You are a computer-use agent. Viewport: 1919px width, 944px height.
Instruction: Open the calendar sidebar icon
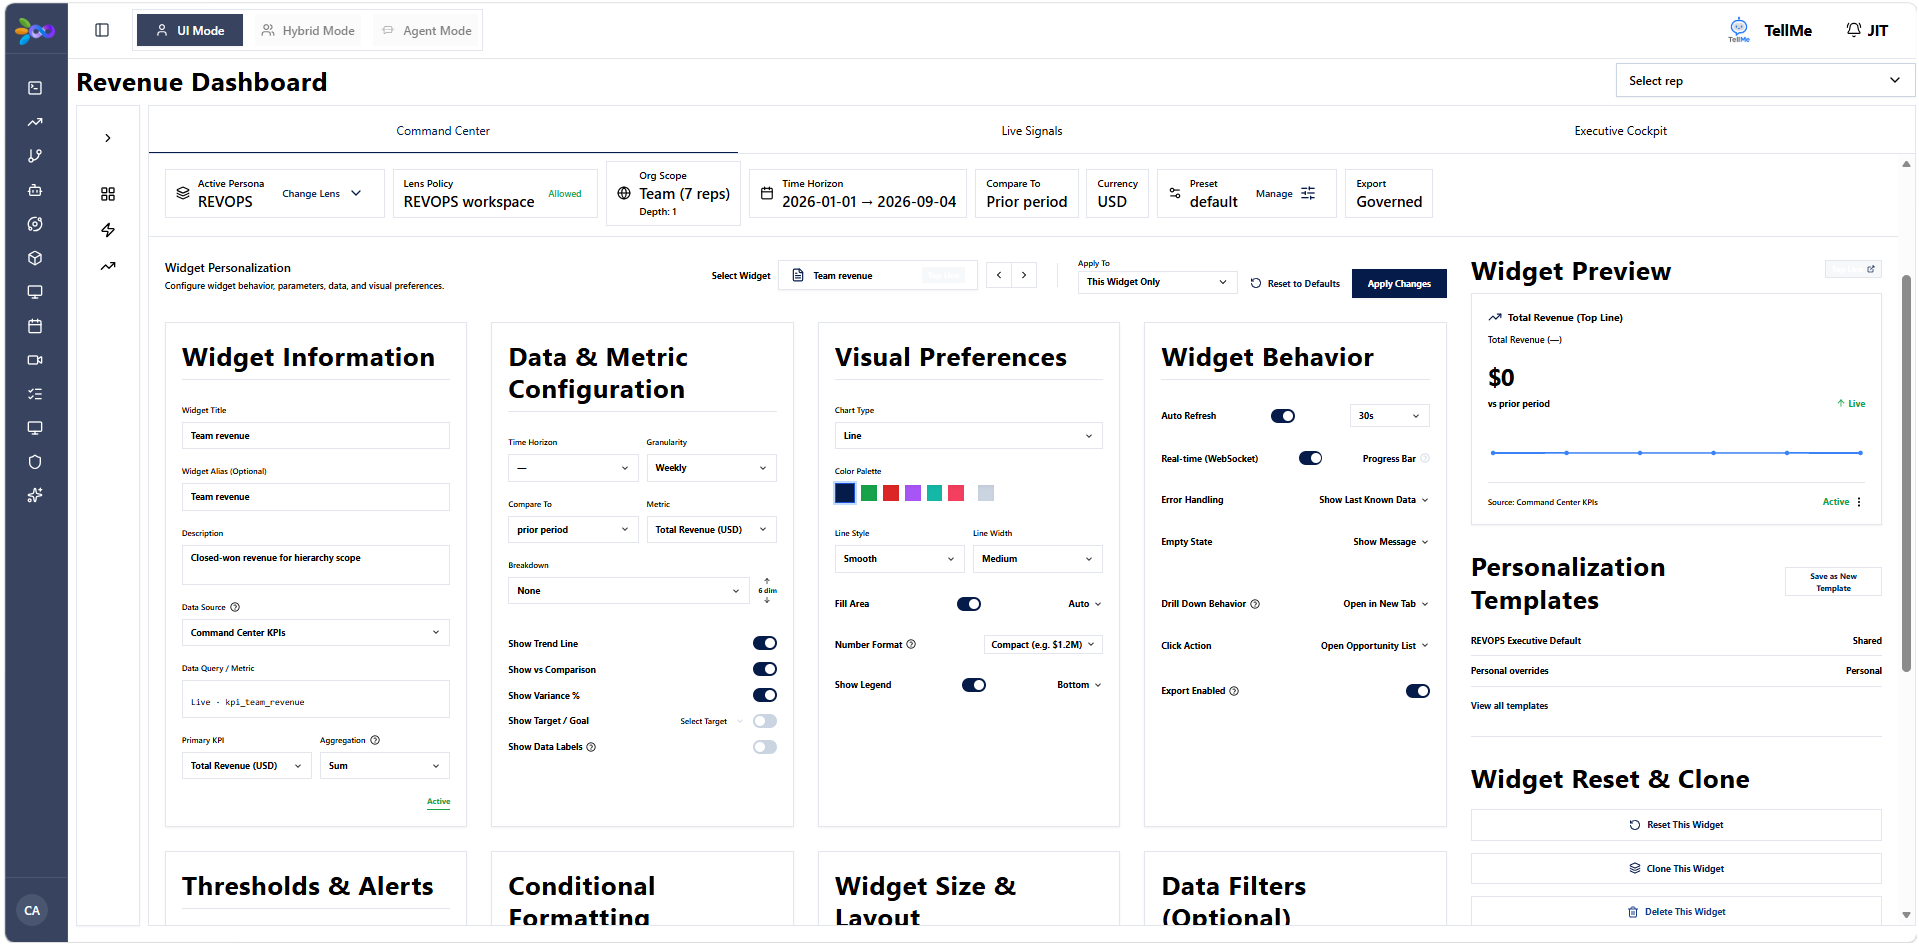click(35, 326)
